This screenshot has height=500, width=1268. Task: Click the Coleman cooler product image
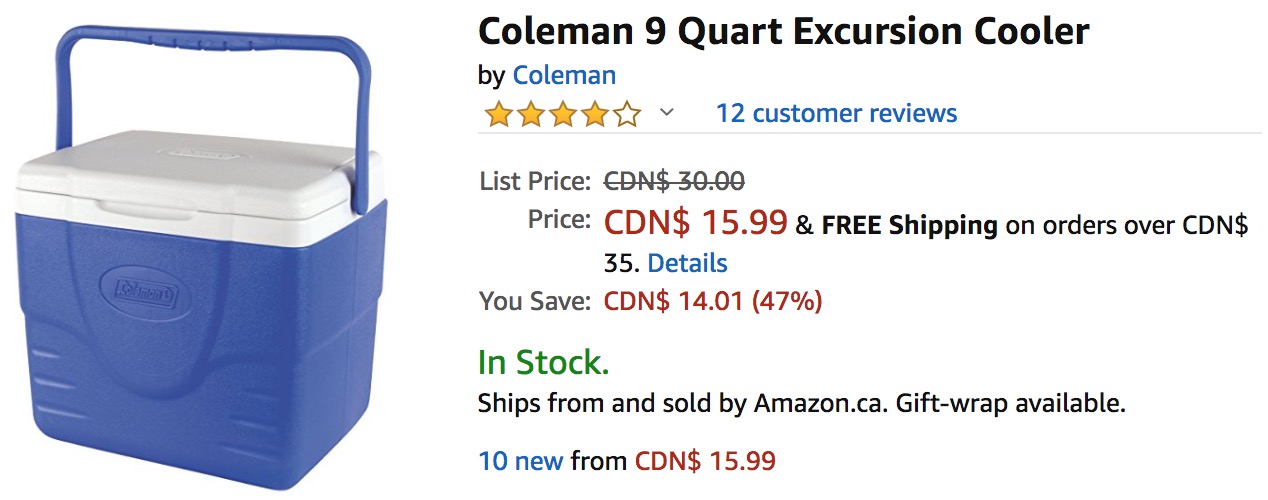pos(200,300)
